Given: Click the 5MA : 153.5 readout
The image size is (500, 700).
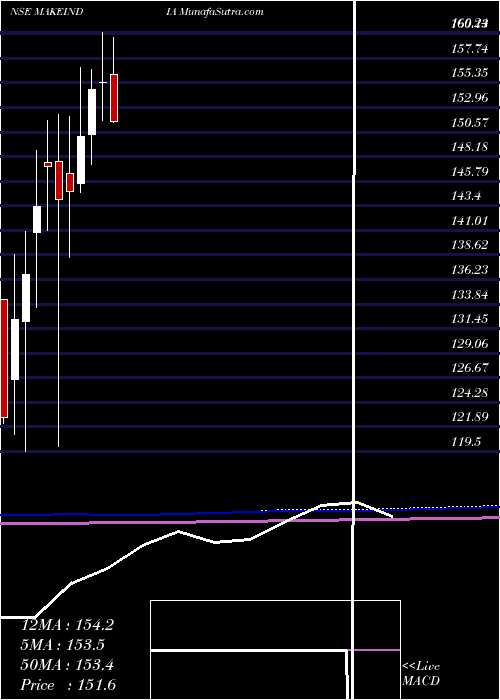Looking at the screenshot, I should click(63, 645).
